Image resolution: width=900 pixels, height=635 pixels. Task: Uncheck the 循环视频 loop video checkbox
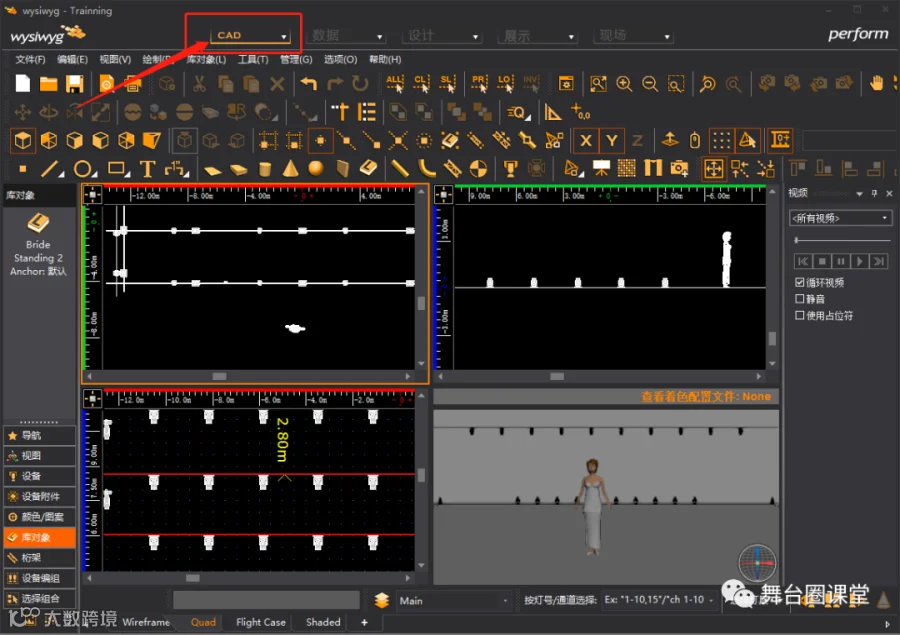tap(800, 282)
